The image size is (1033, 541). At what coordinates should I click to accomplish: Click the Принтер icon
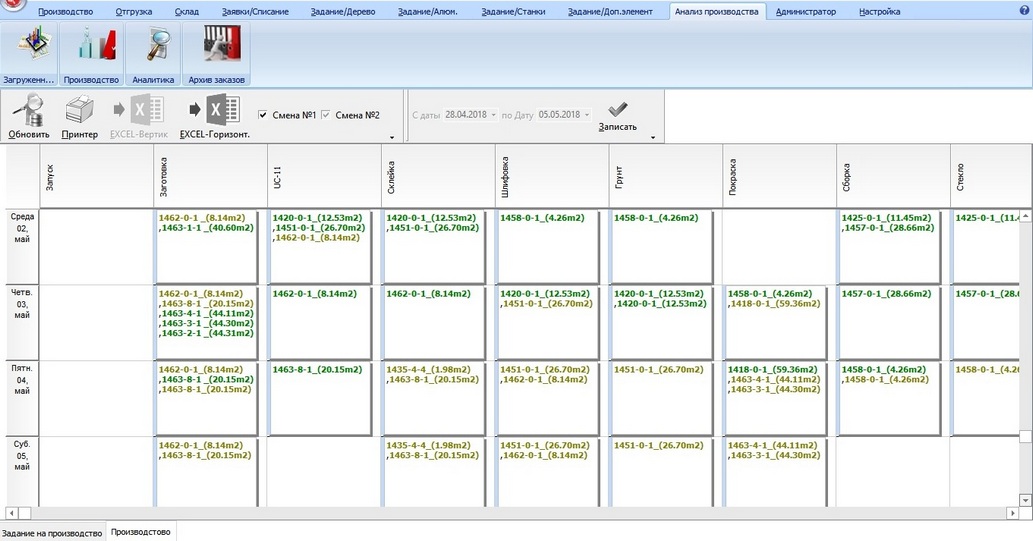coord(79,115)
